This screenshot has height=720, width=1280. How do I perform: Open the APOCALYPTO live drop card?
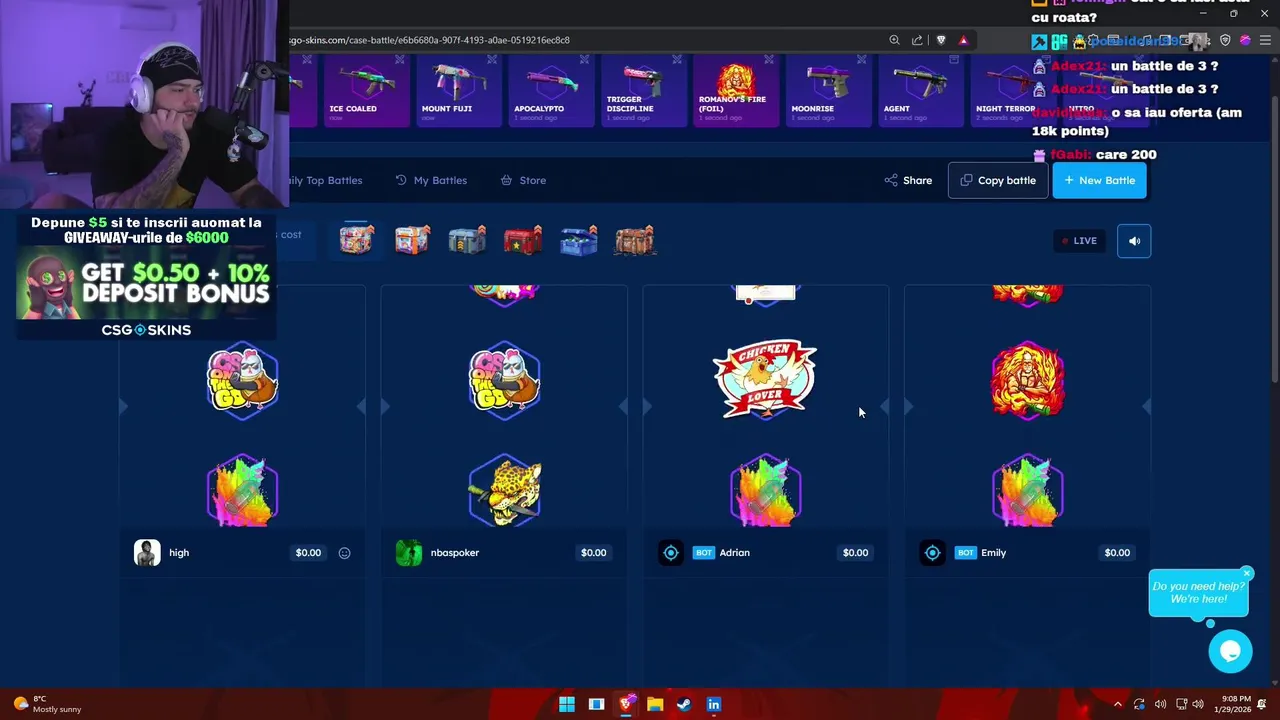(x=551, y=90)
